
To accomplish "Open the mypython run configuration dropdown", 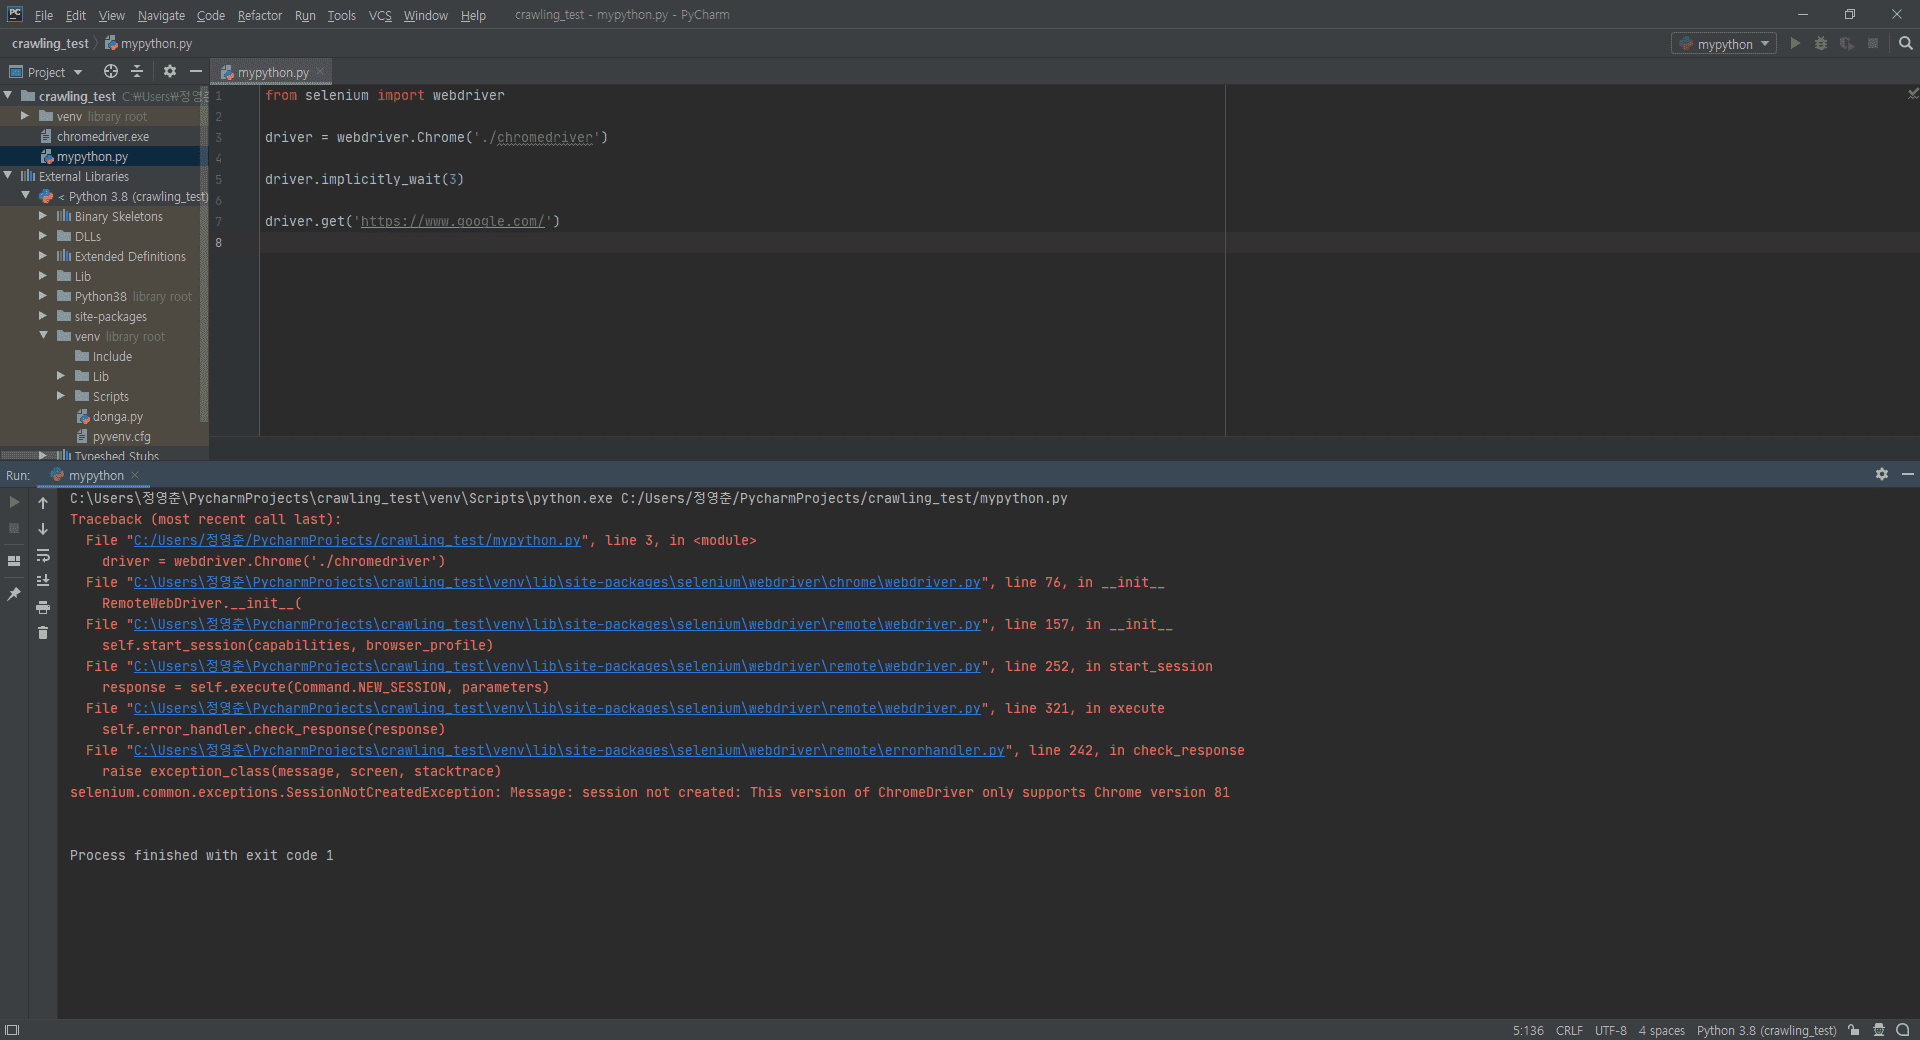I will coord(1725,44).
